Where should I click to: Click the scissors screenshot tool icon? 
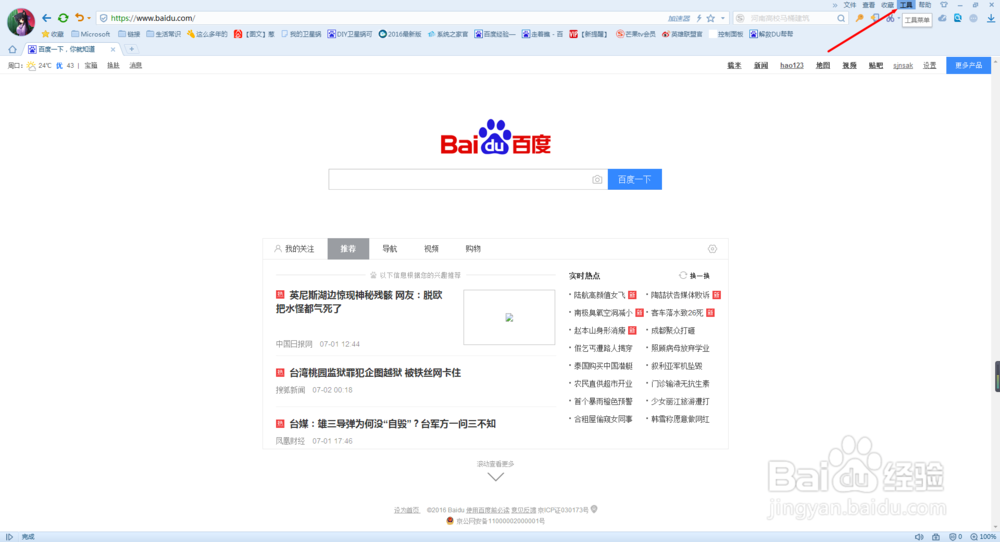point(890,18)
